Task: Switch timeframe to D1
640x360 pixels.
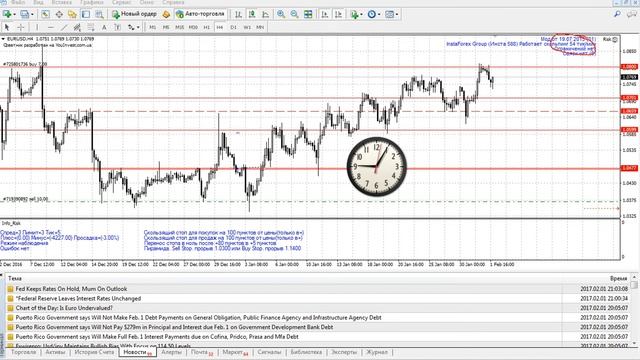Action: [233, 27]
